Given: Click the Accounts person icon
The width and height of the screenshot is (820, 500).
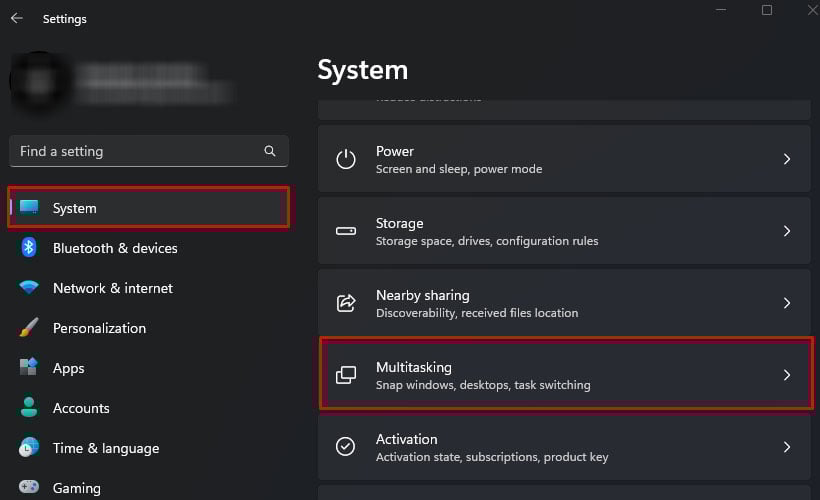Looking at the screenshot, I should click(29, 408).
